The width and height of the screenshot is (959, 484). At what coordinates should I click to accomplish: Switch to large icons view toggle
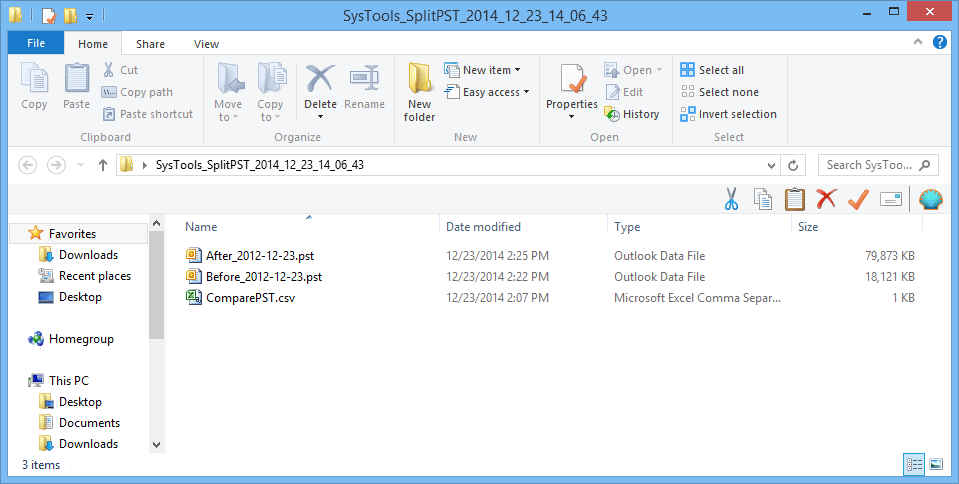[936, 464]
